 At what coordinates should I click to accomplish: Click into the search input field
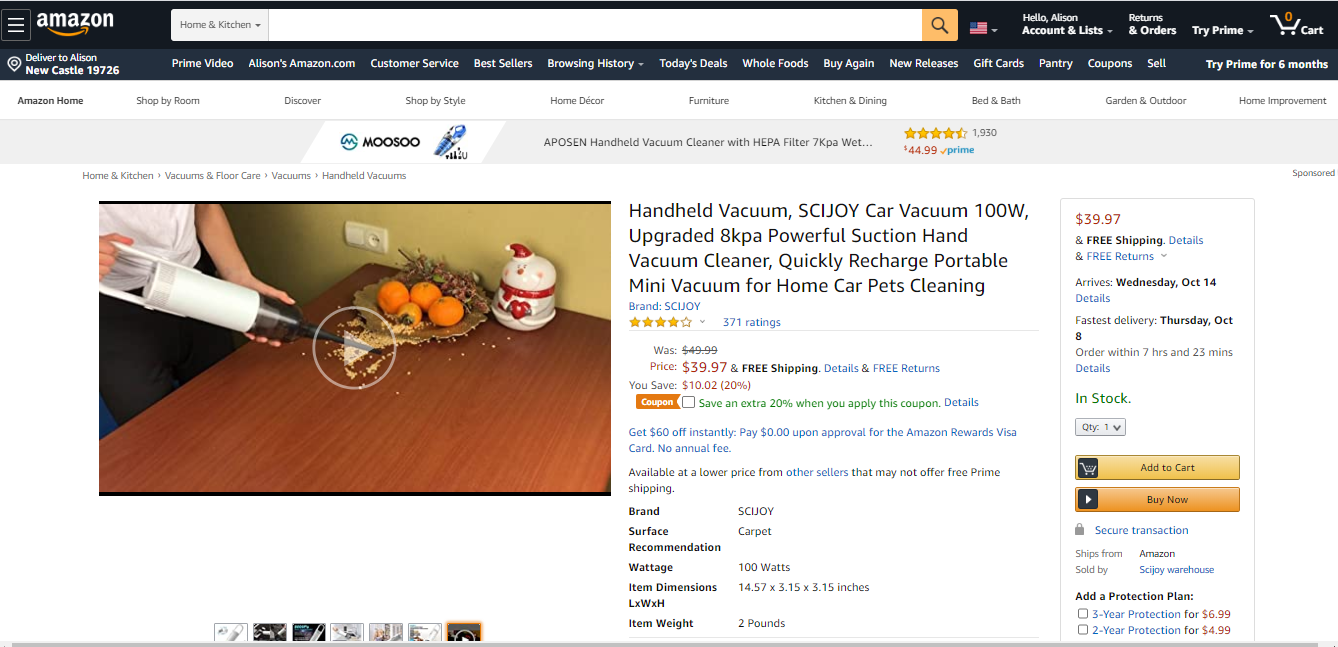tap(595, 25)
